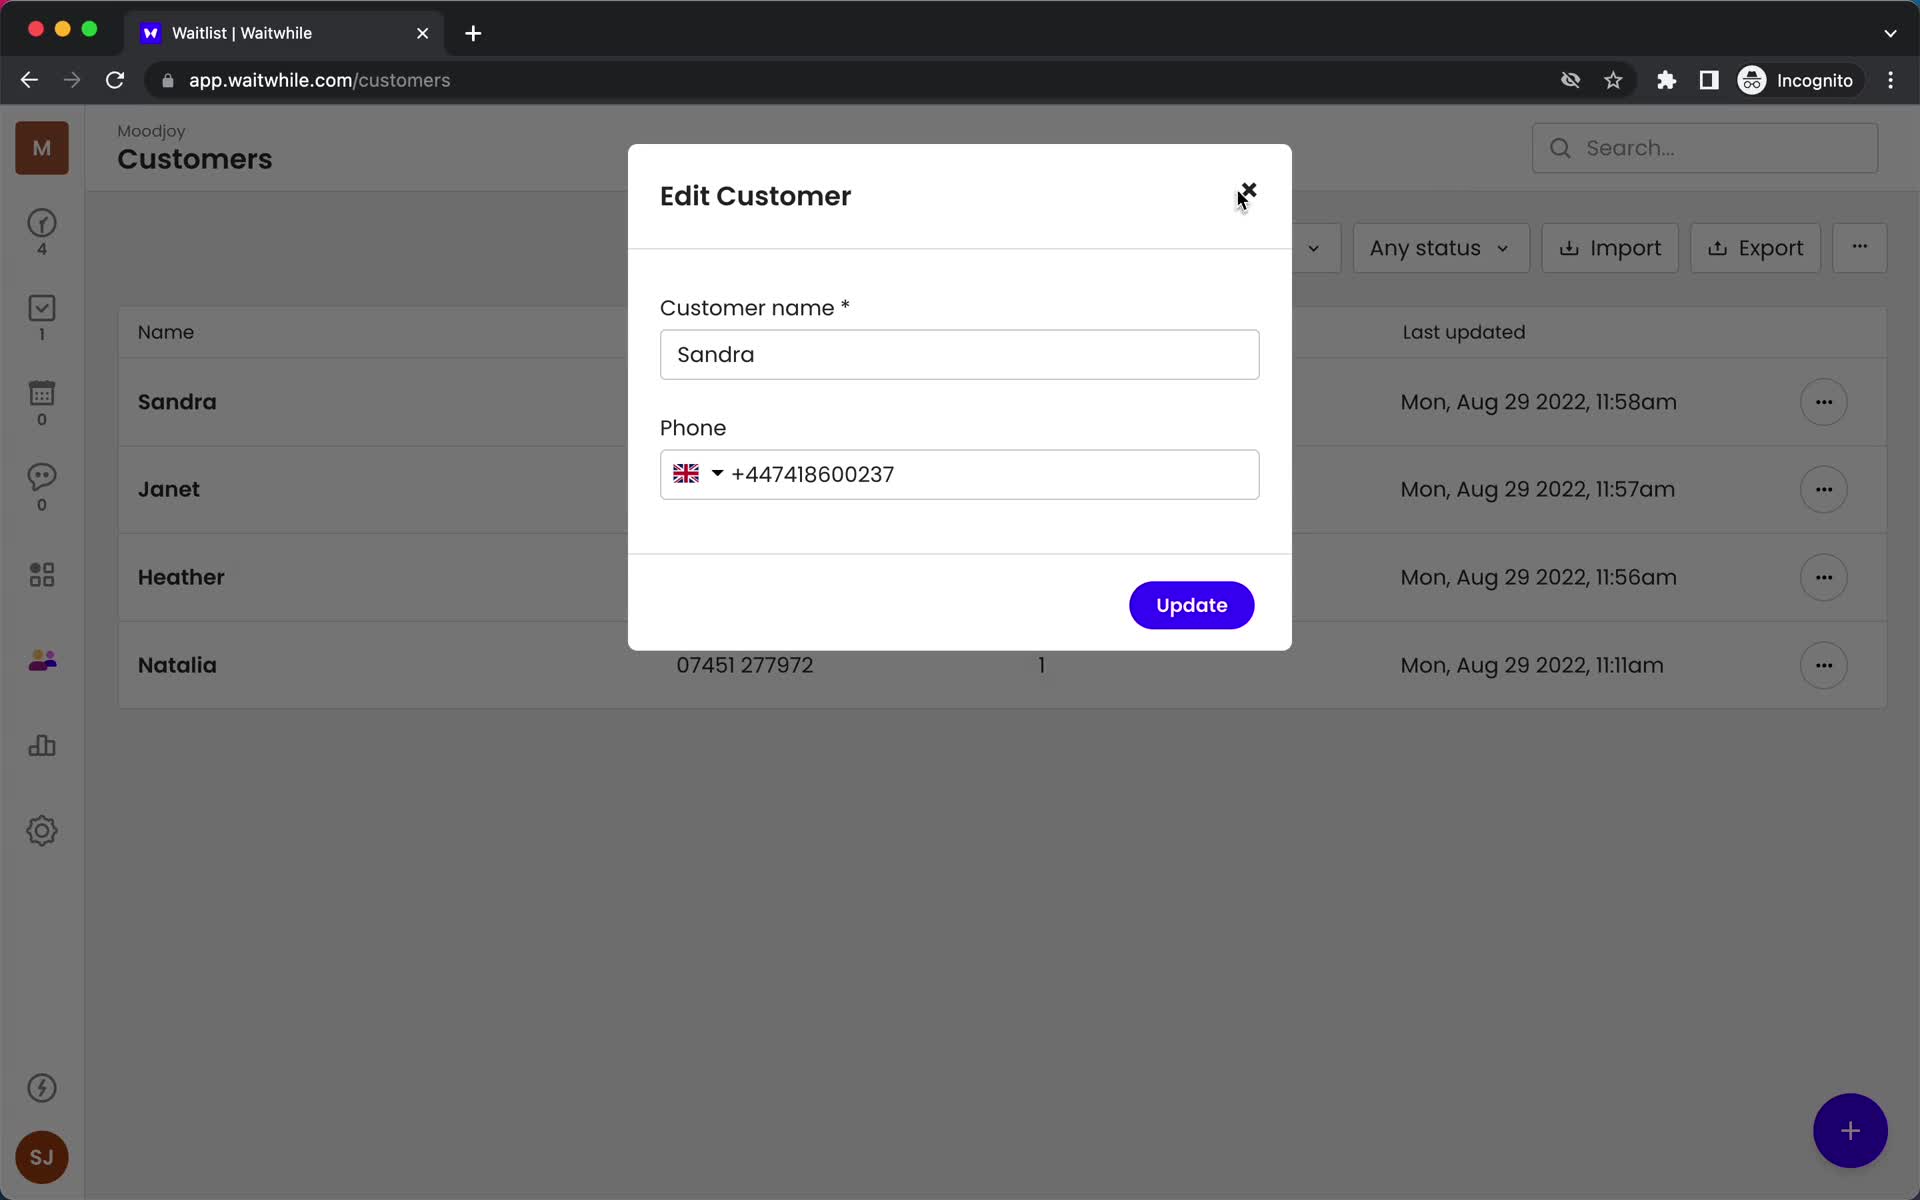This screenshot has height=1200, width=1920.
Task: Click the power/status icon at bottom sidebar
Action: 41,1087
